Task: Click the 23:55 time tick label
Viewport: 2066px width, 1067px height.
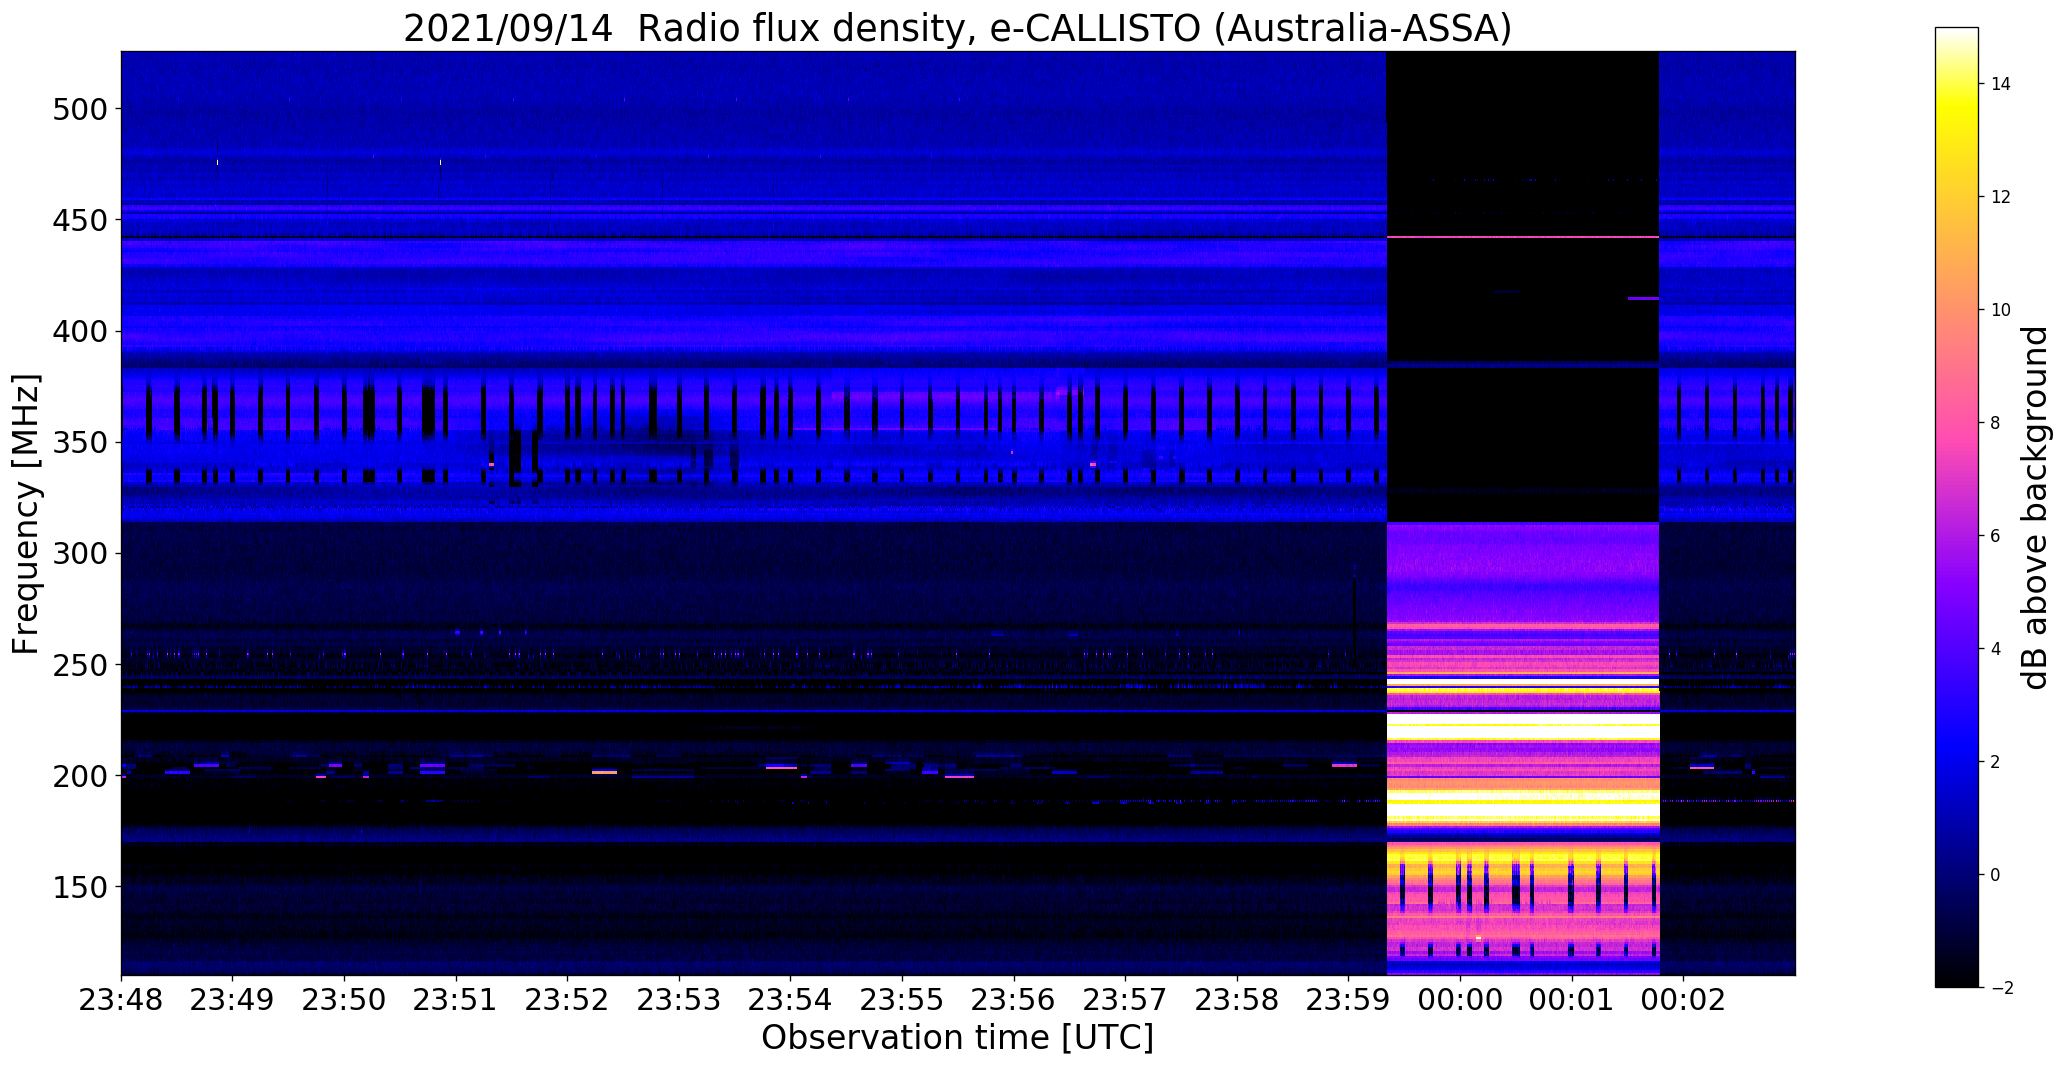Action: click(903, 1000)
